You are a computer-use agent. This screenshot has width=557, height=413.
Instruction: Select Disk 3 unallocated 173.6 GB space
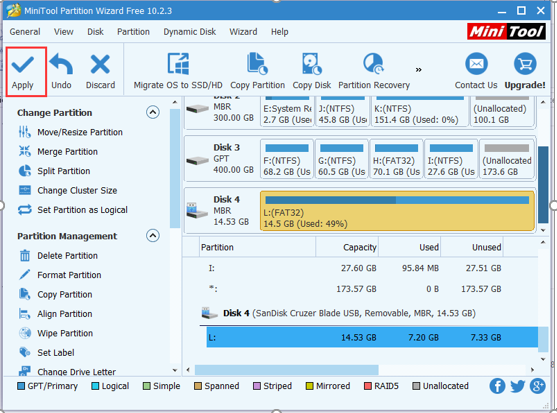tap(507, 159)
